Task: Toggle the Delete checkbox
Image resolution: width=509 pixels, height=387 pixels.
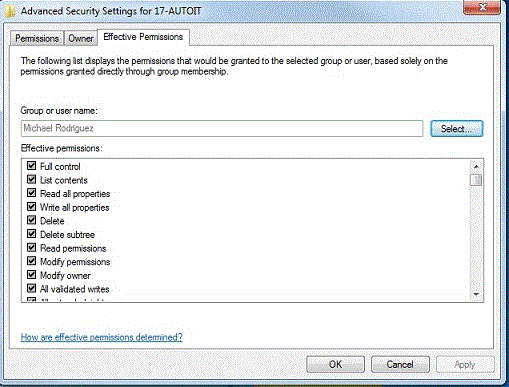Action: [x=31, y=220]
